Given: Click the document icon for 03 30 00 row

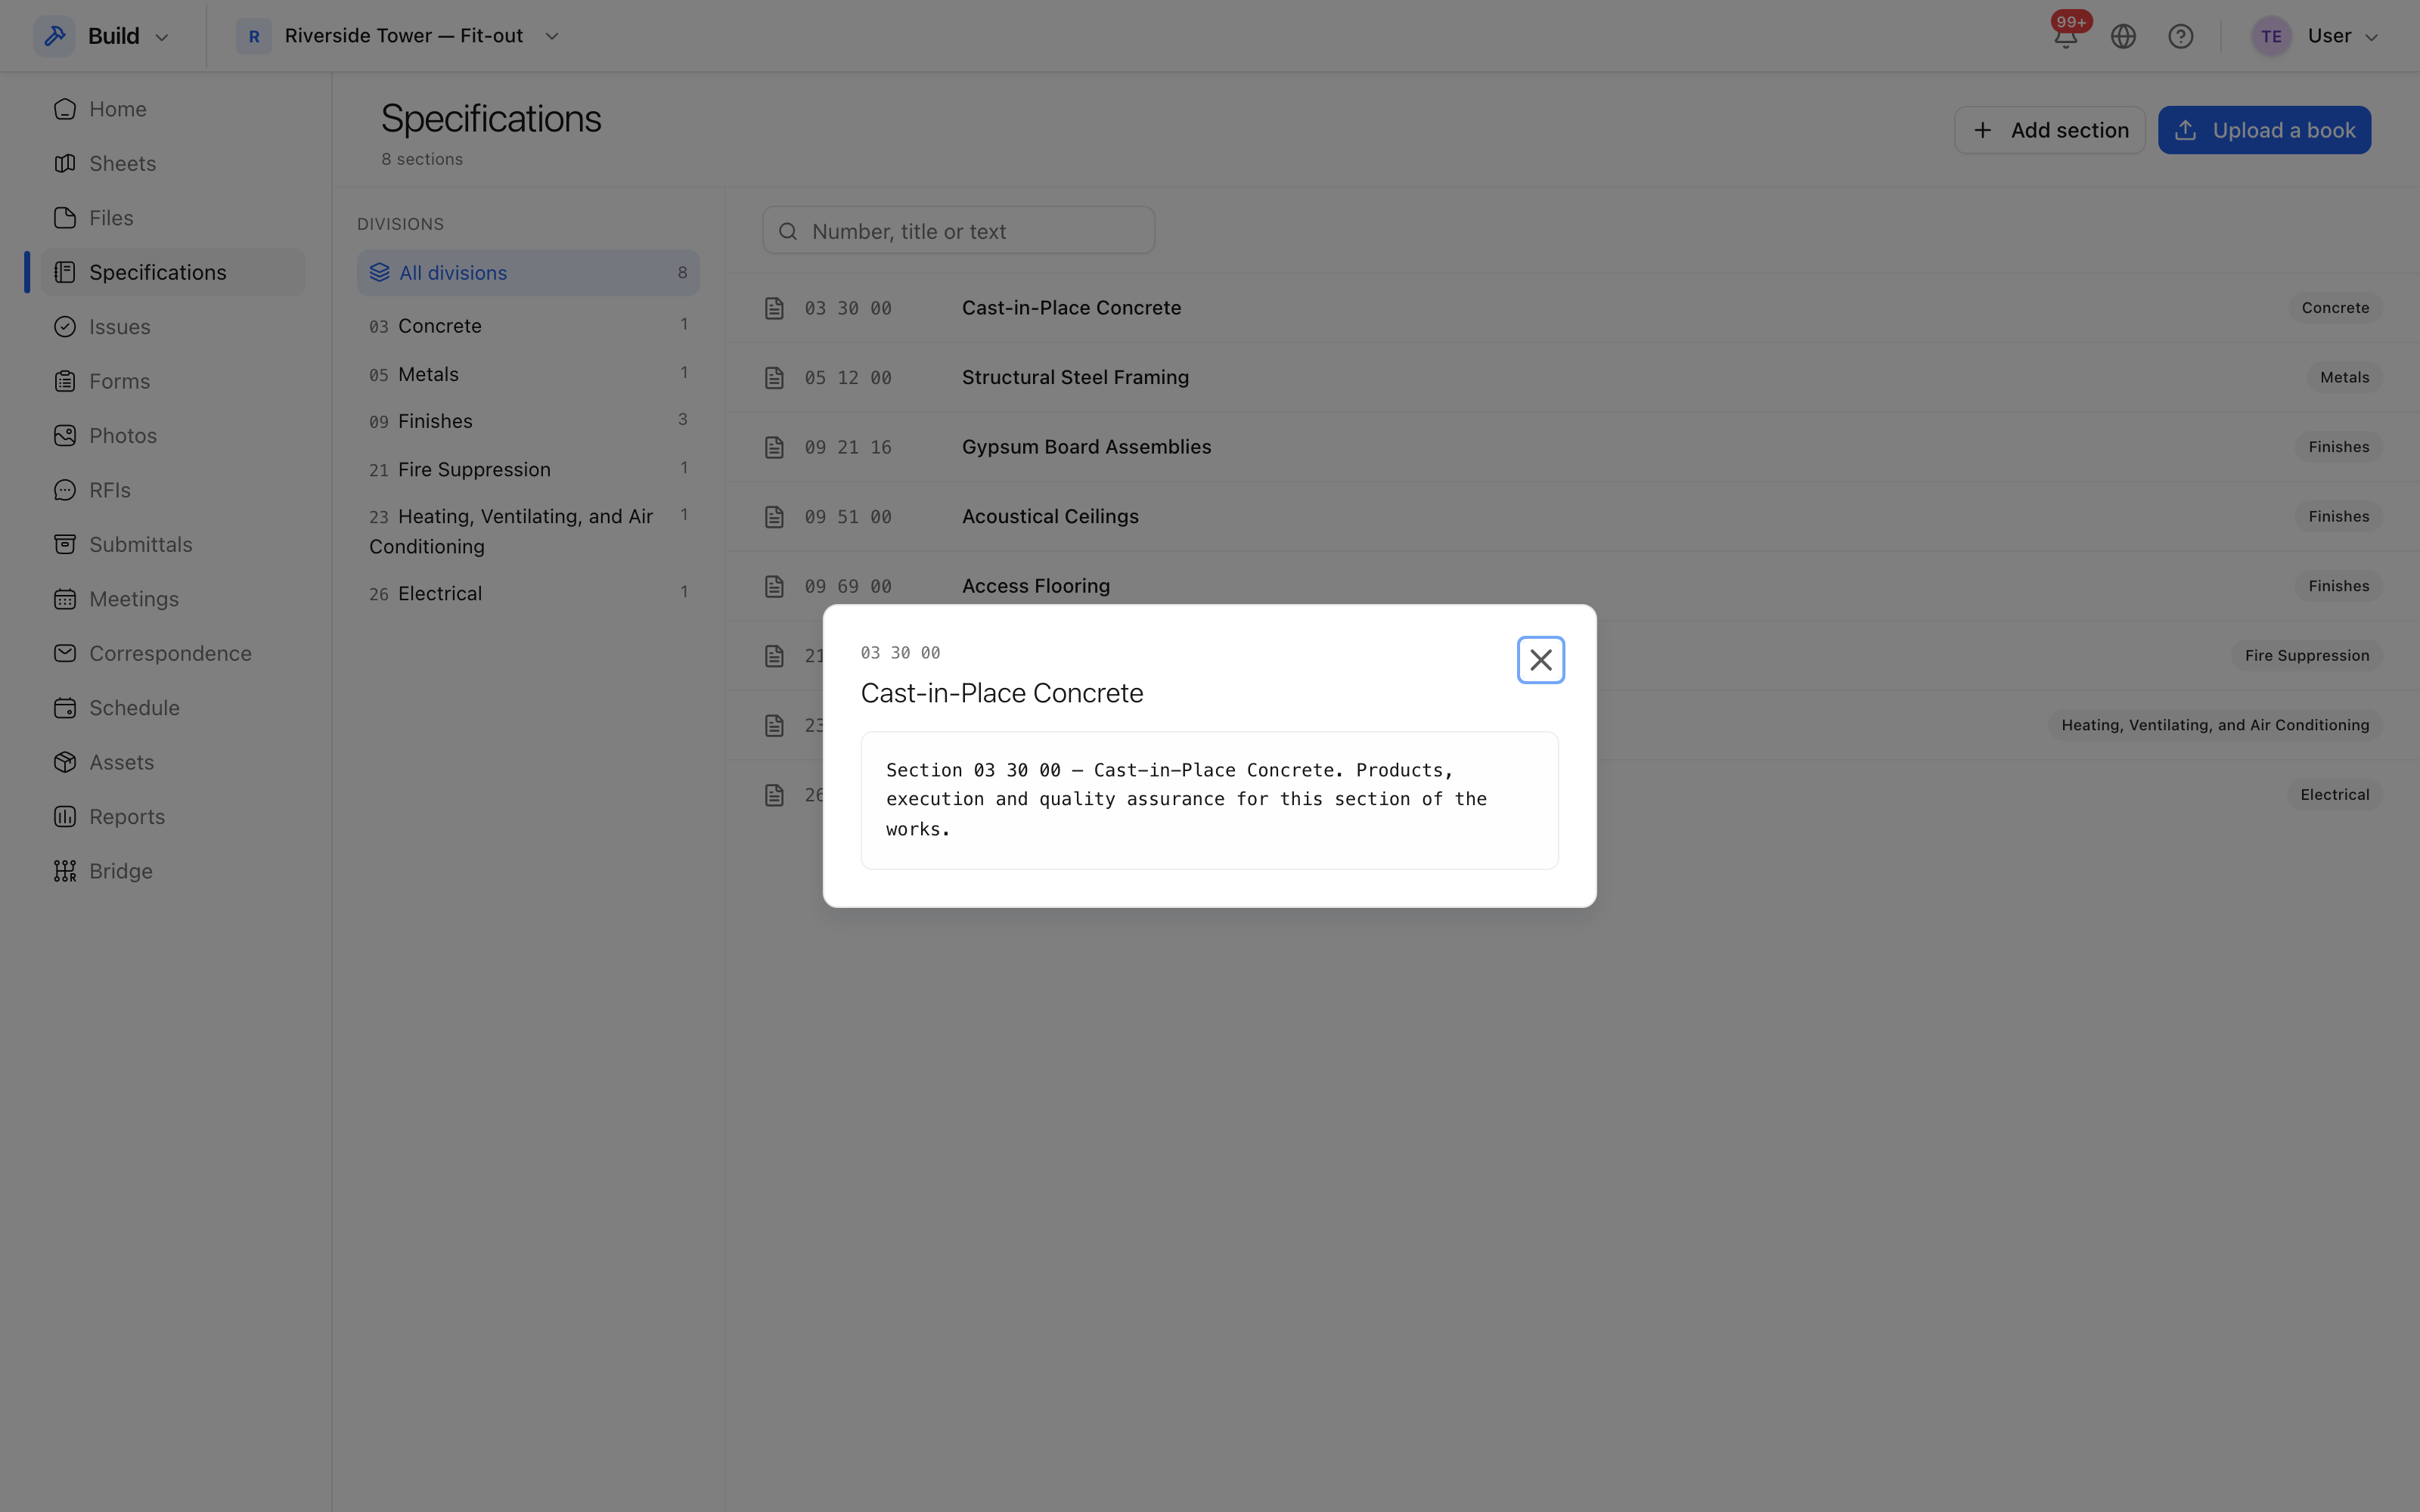Looking at the screenshot, I should point(774,308).
